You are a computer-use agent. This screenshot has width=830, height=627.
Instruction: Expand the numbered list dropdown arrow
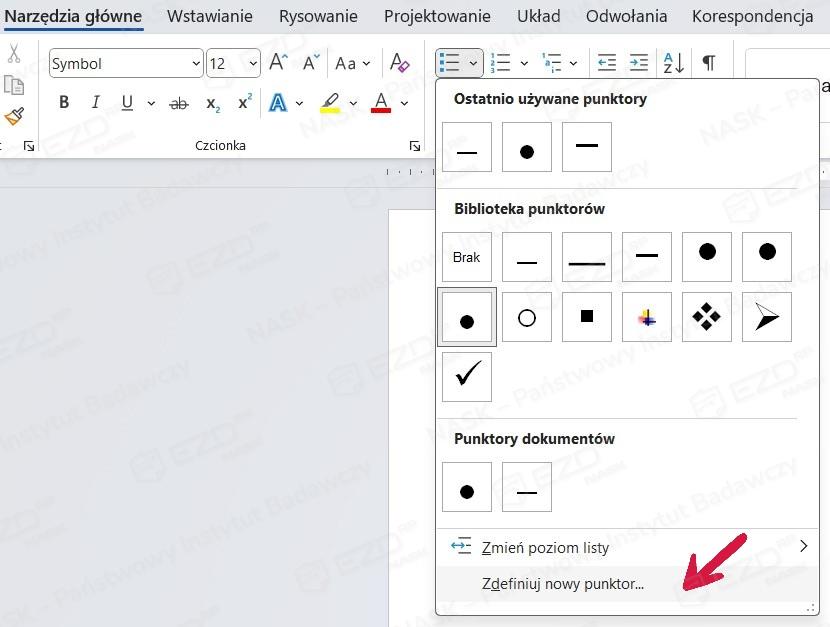tap(524, 64)
